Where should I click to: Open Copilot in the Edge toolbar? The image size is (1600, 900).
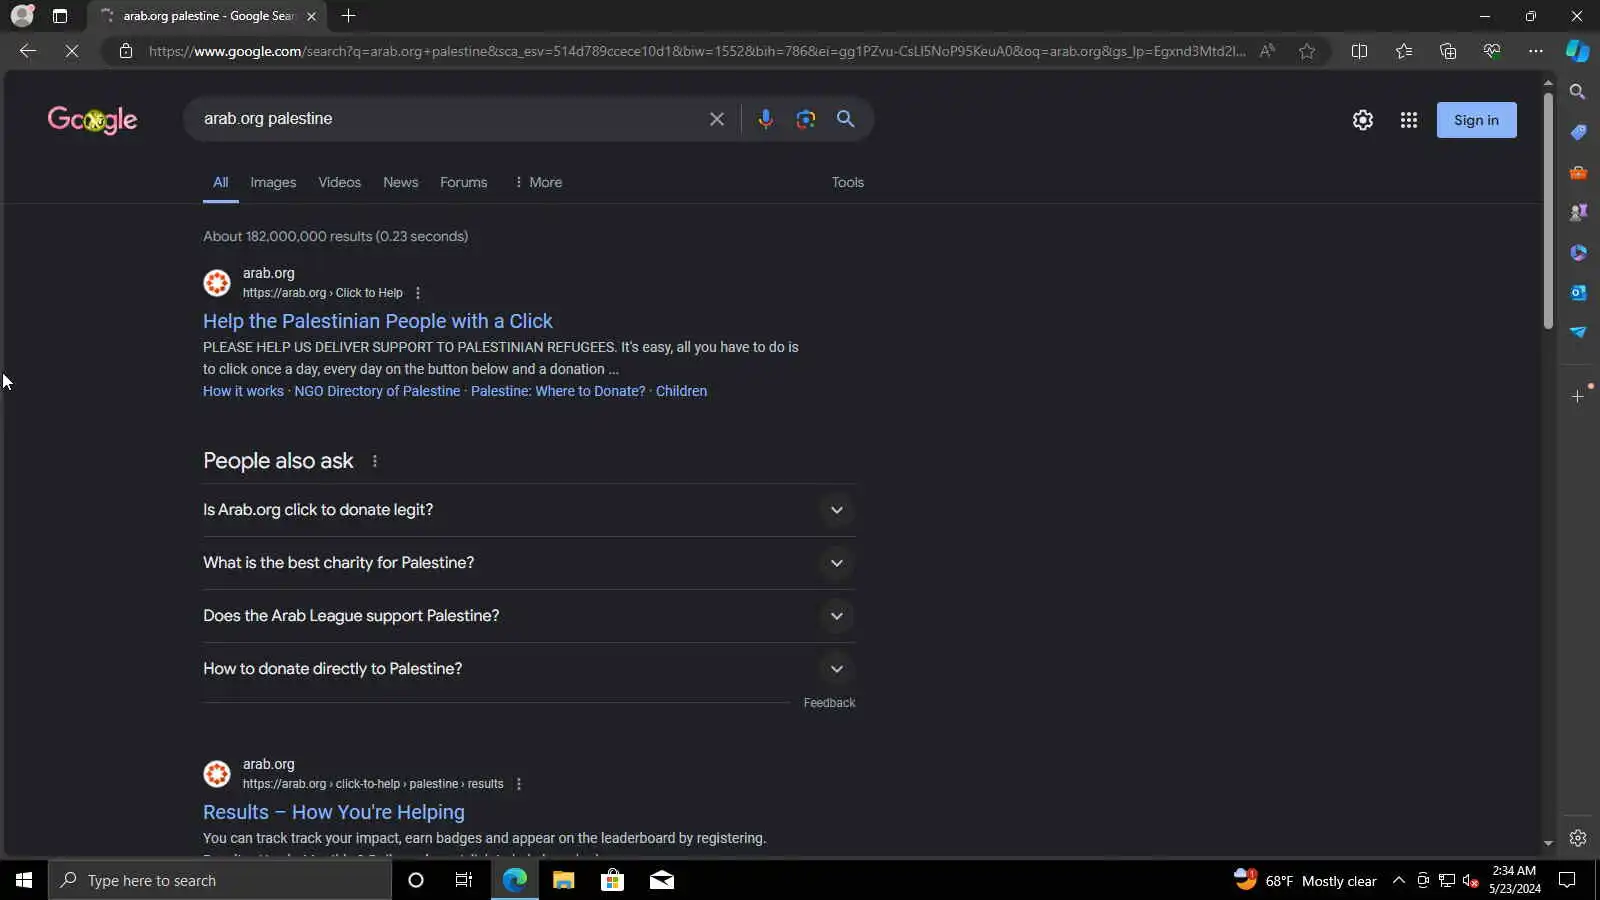click(x=1577, y=51)
